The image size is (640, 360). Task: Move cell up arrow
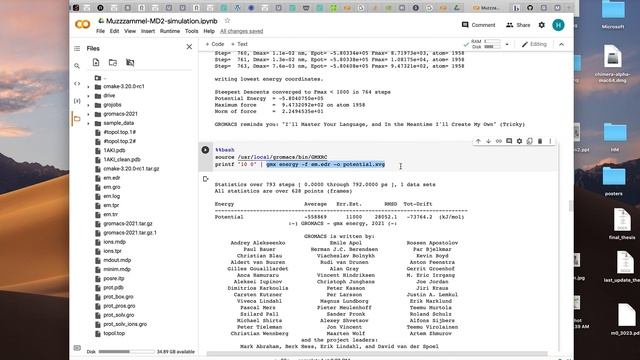478,141
